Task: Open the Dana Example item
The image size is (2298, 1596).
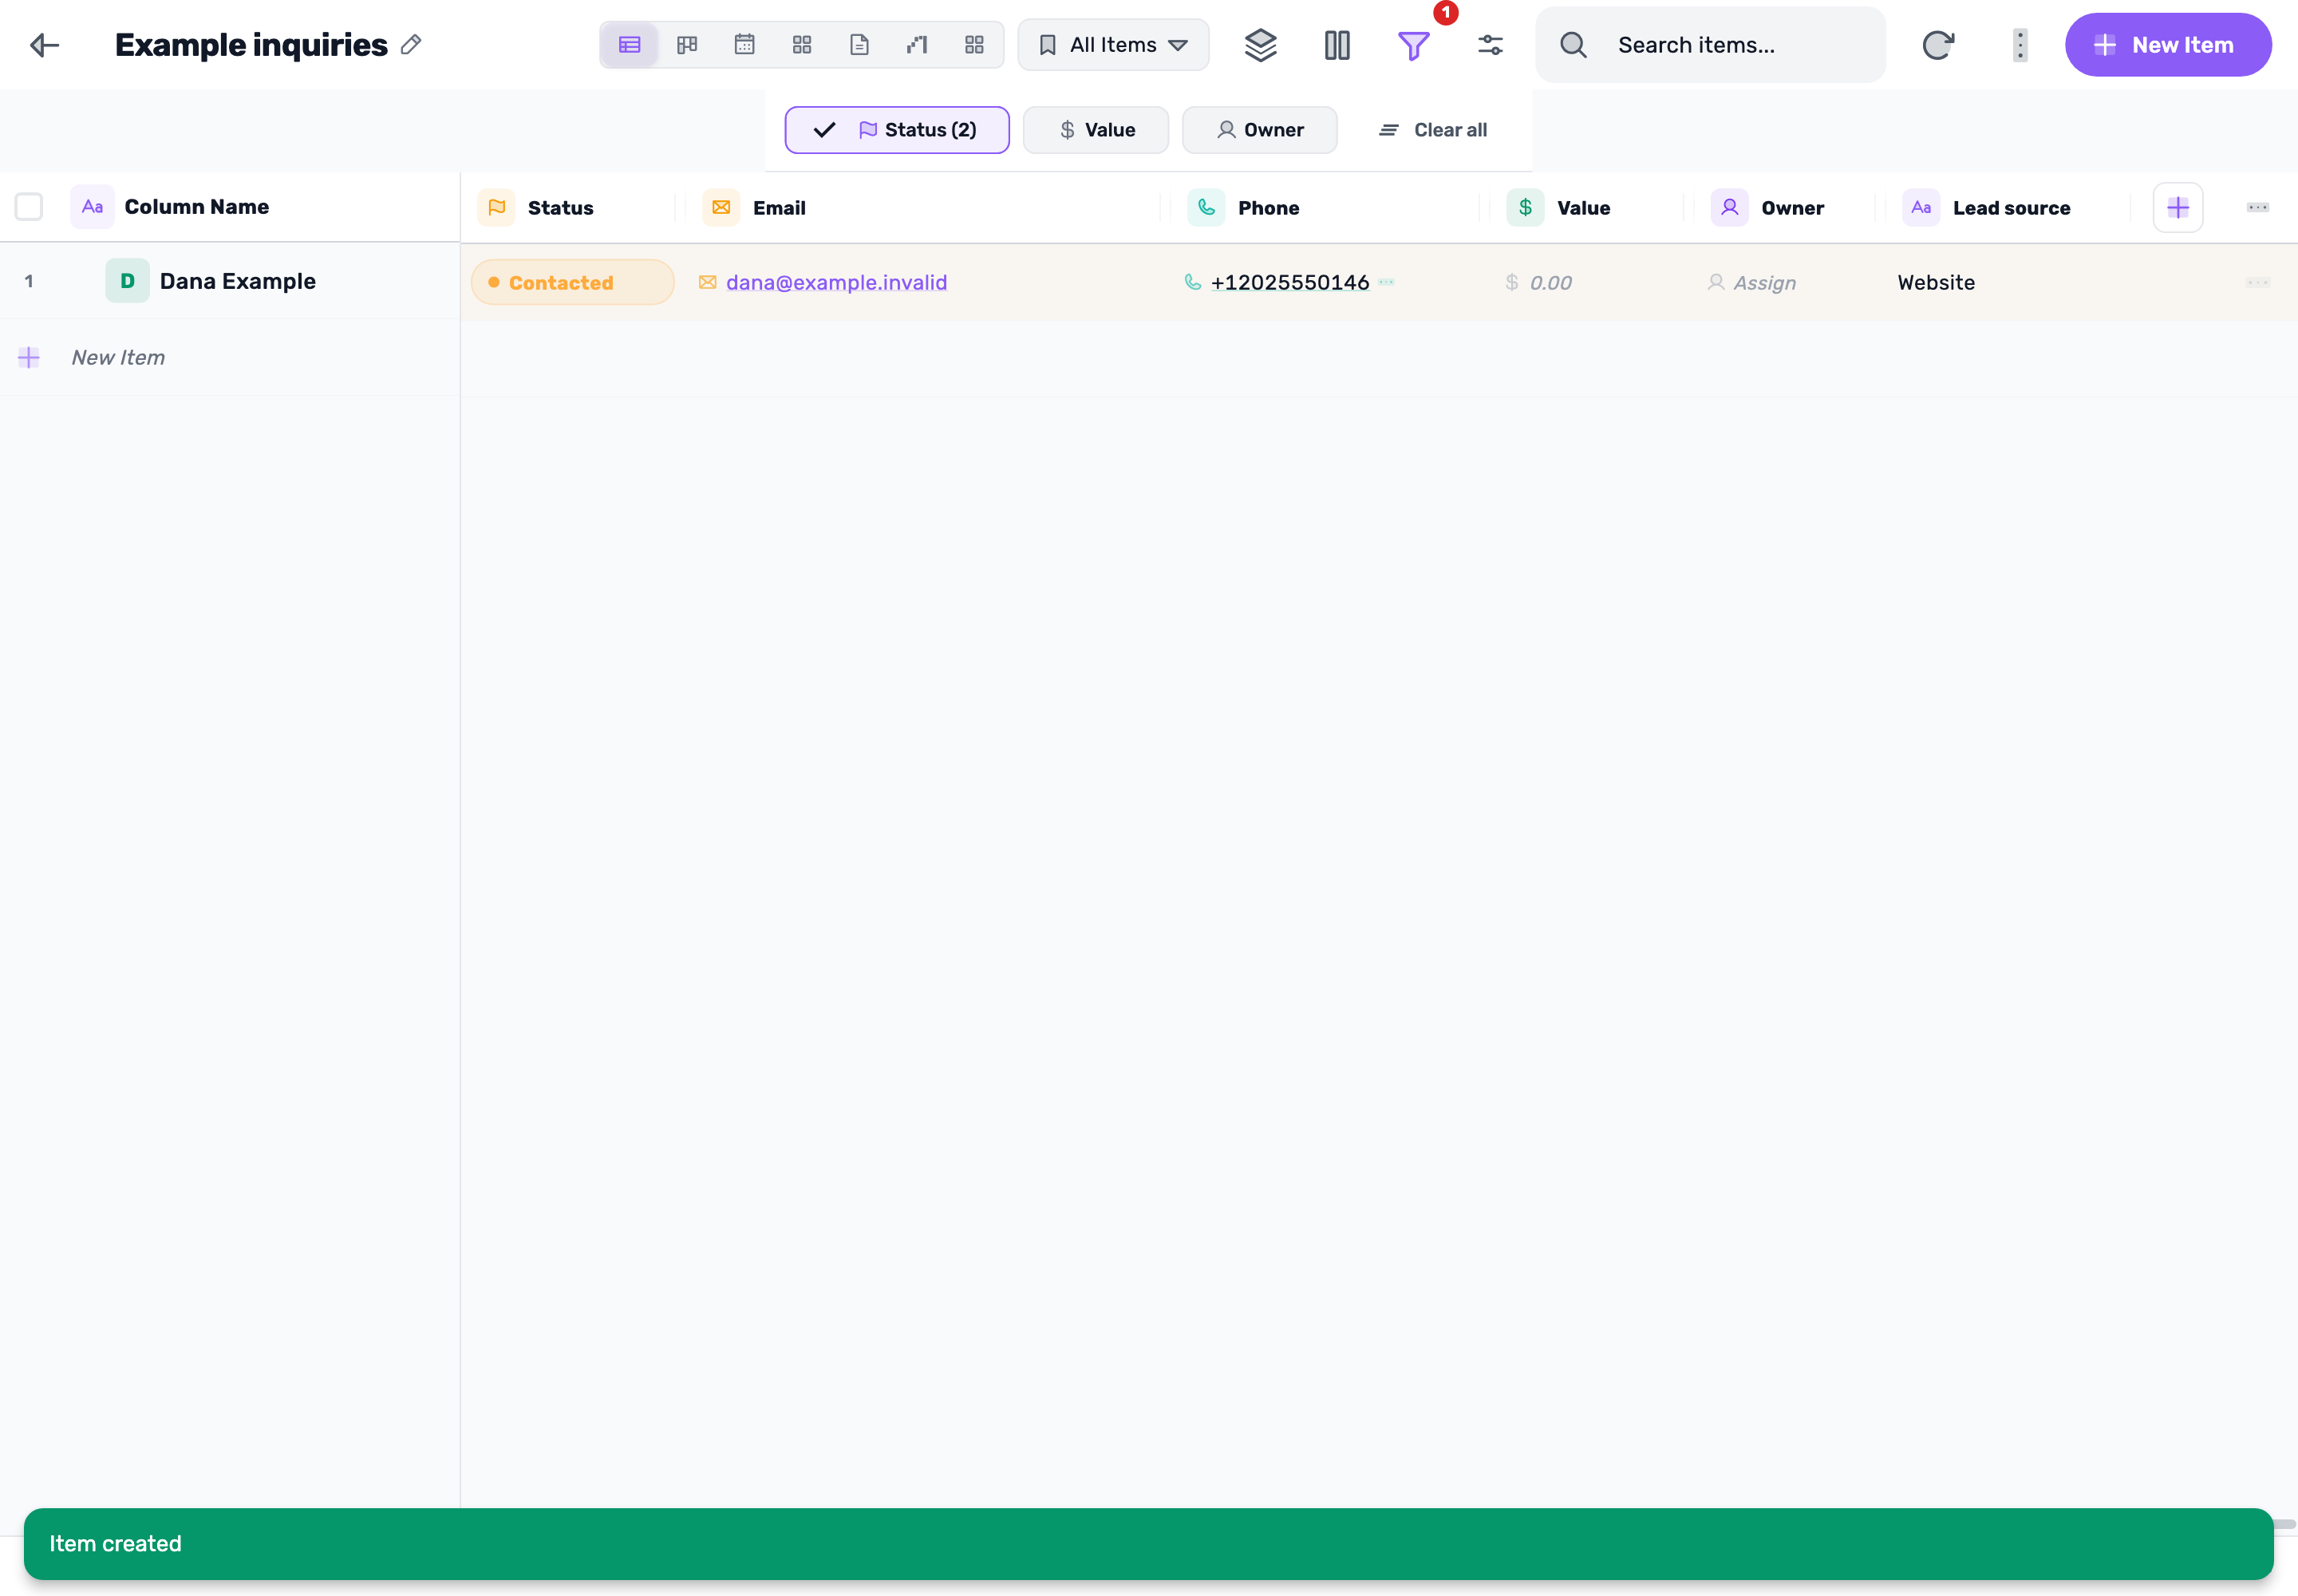Action: pos(238,282)
